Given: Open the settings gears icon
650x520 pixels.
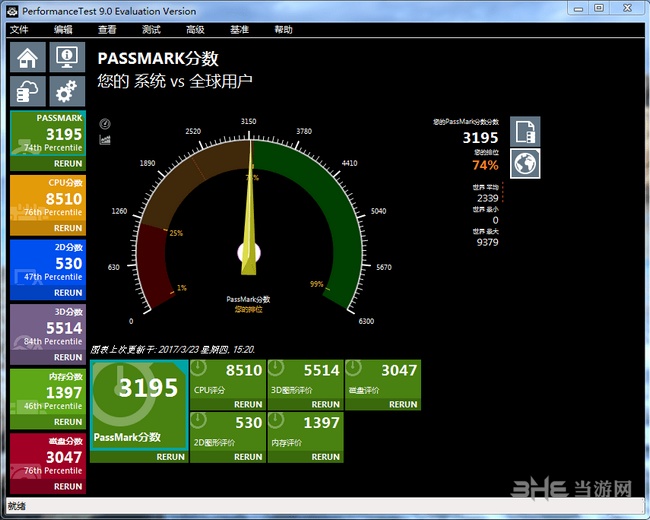Looking at the screenshot, I should point(67,91).
